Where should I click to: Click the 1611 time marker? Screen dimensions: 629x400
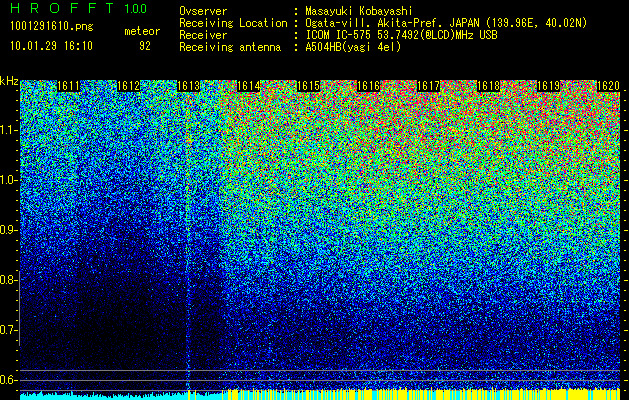[69, 86]
